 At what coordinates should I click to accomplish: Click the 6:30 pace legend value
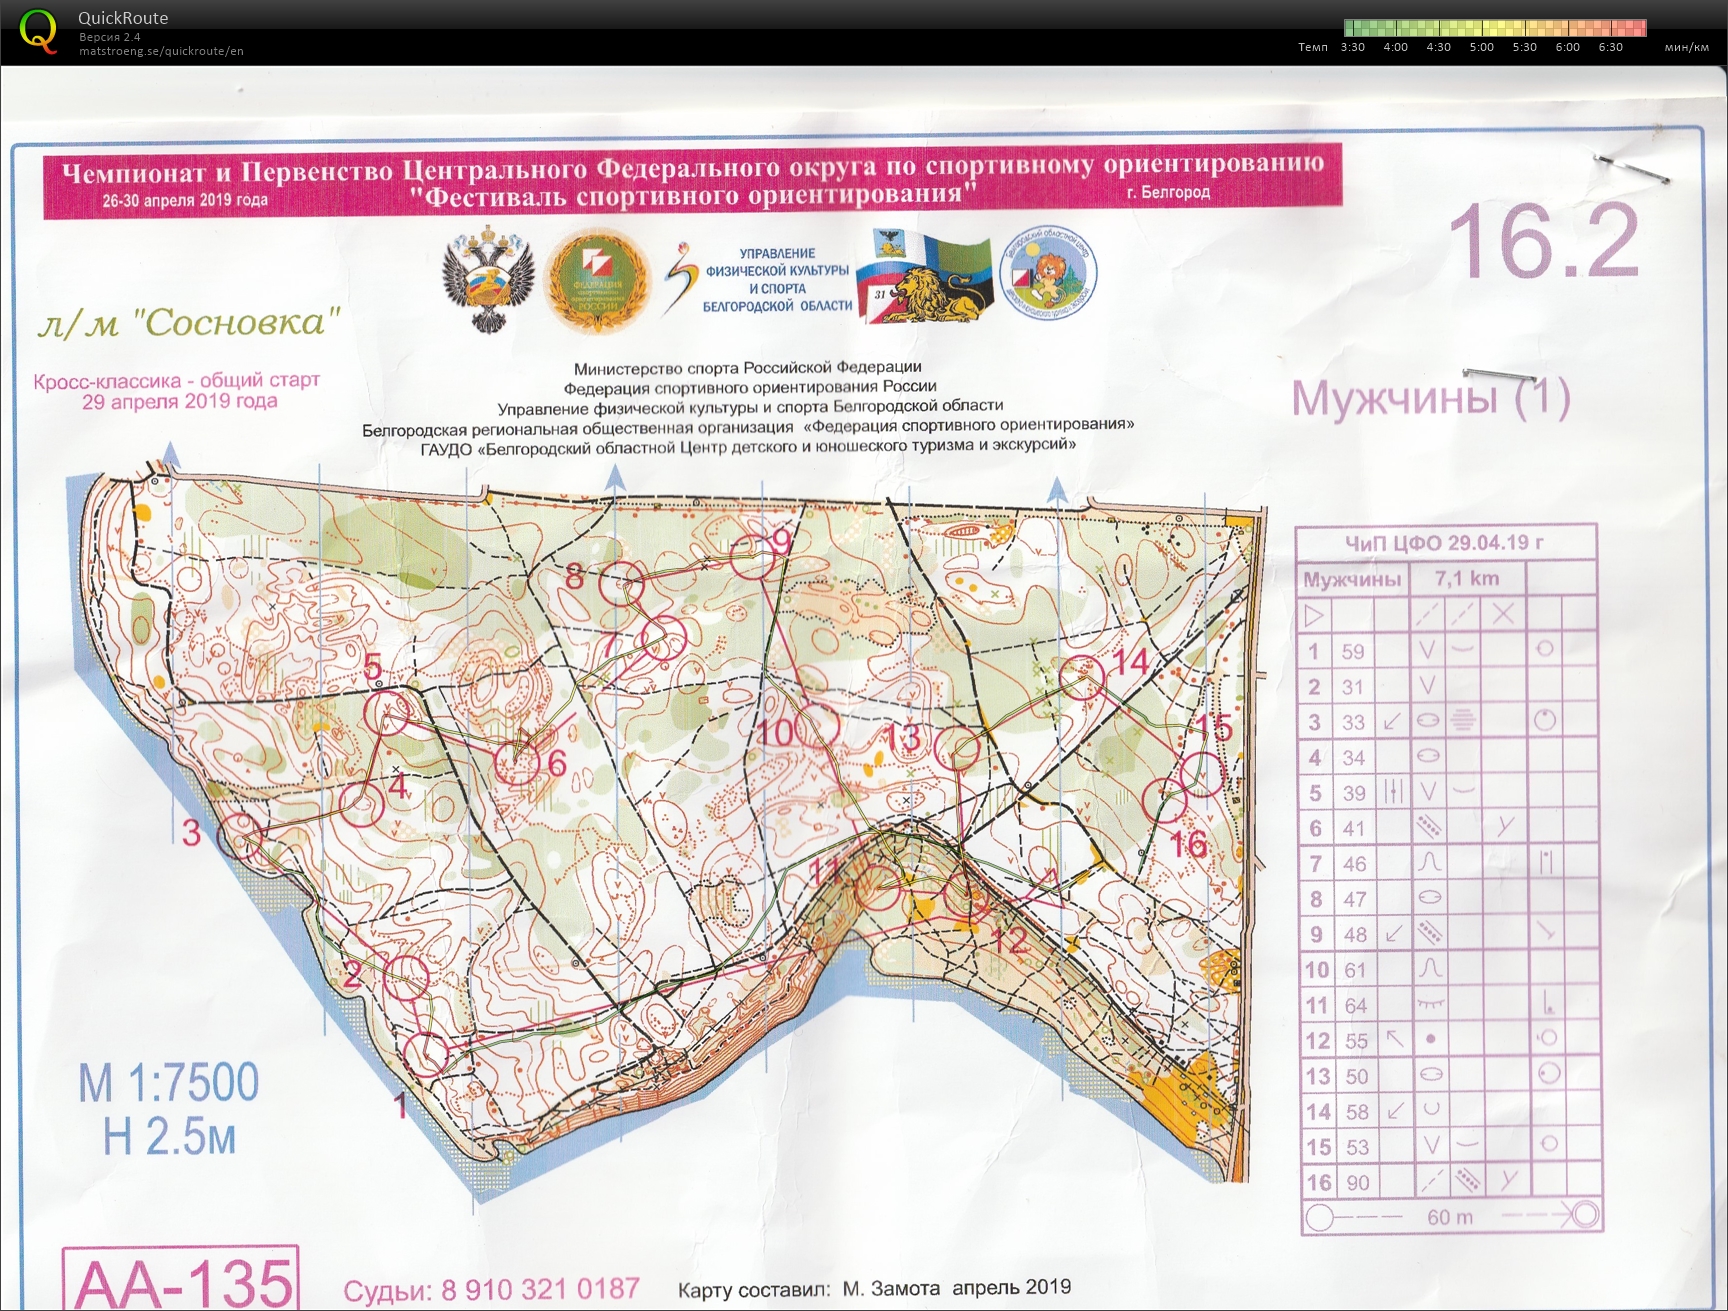(x=1611, y=47)
